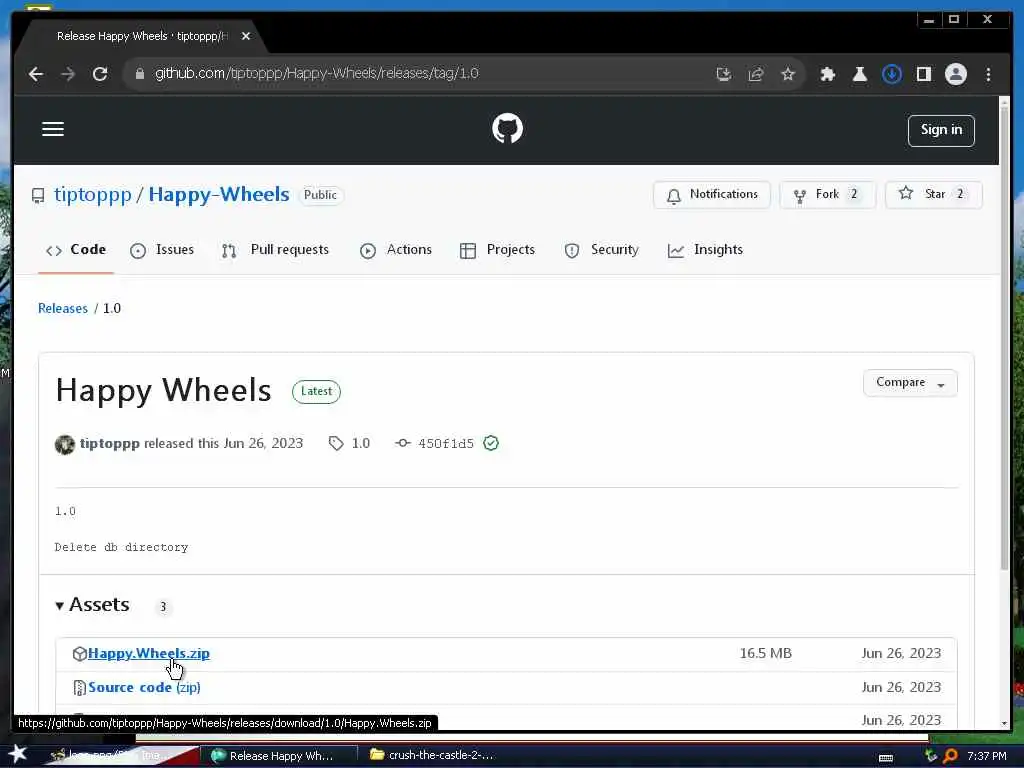Click the green verified commit checkmark
Screen dimensions: 1024x768
pyautogui.click(x=491, y=443)
